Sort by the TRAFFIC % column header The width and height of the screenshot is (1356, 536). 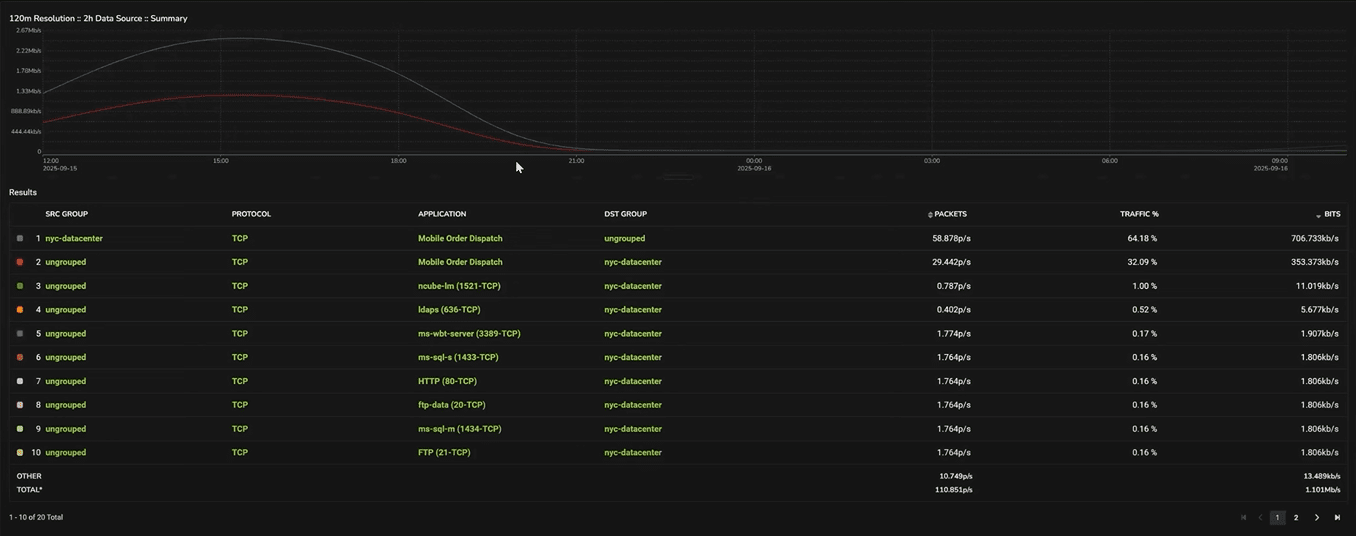(1139, 214)
